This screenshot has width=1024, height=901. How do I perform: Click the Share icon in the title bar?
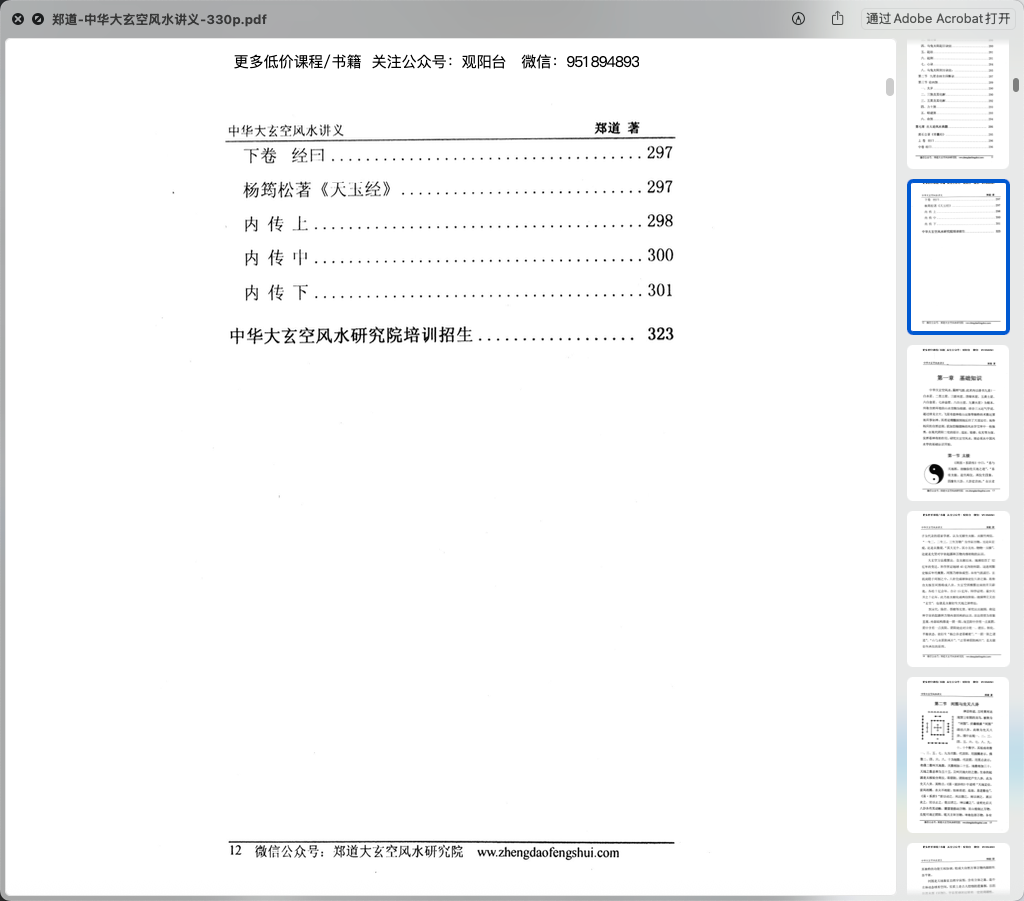[838, 19]
